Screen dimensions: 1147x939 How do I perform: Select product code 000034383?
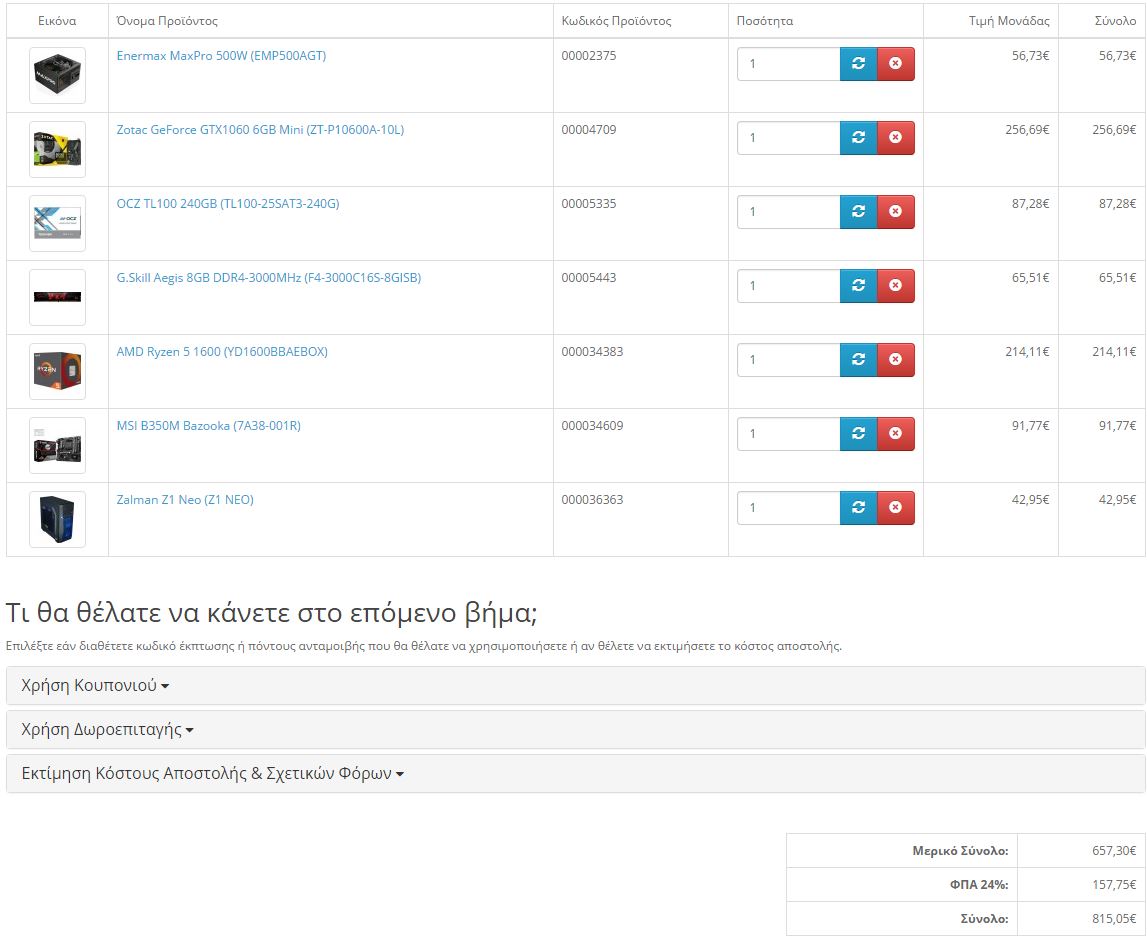(593, 352)
